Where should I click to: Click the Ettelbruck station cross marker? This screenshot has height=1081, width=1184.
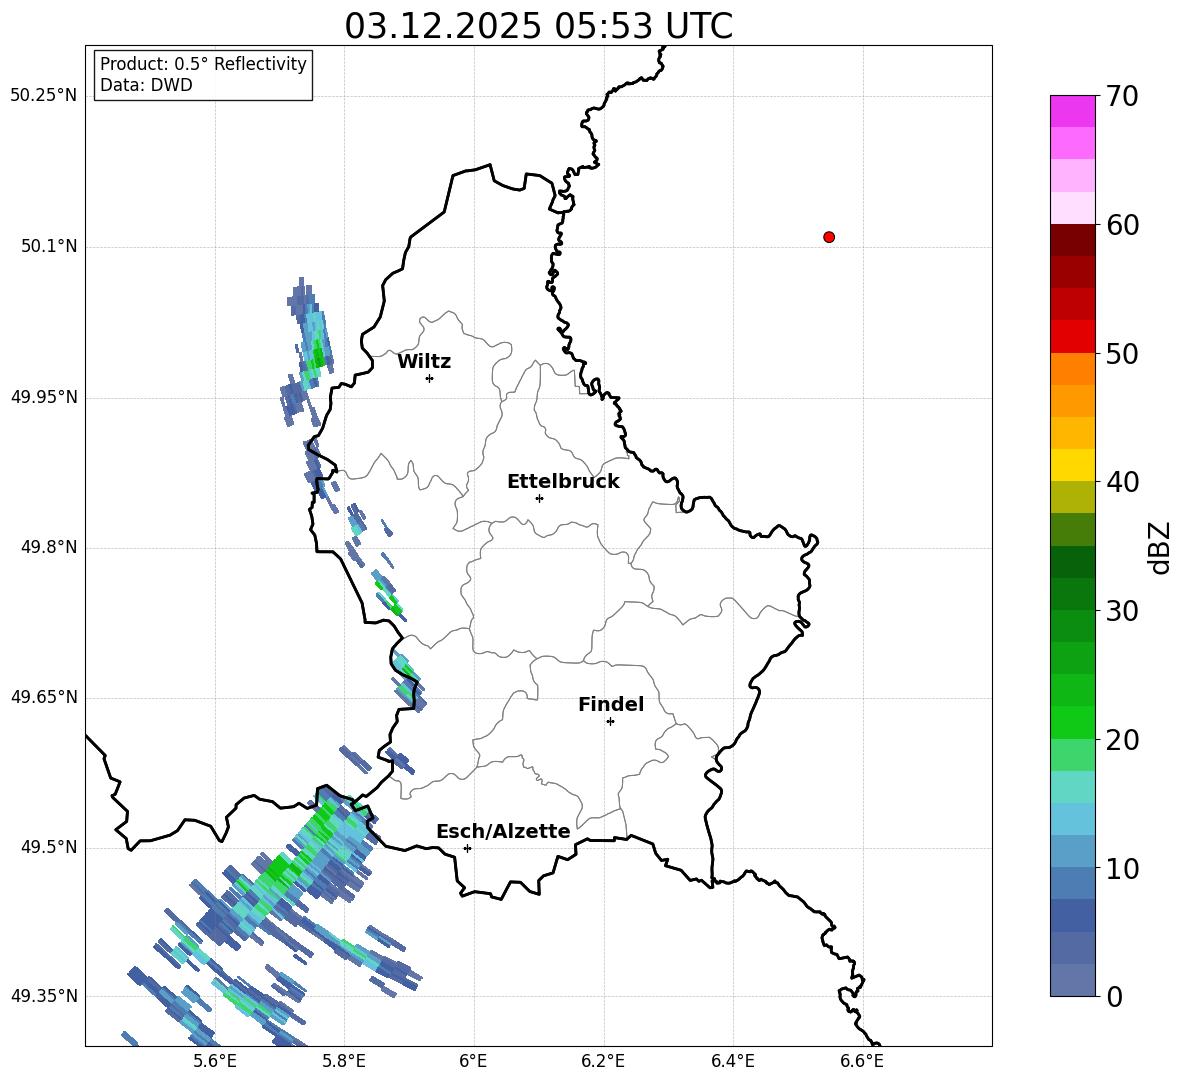[x=539, y=498]
